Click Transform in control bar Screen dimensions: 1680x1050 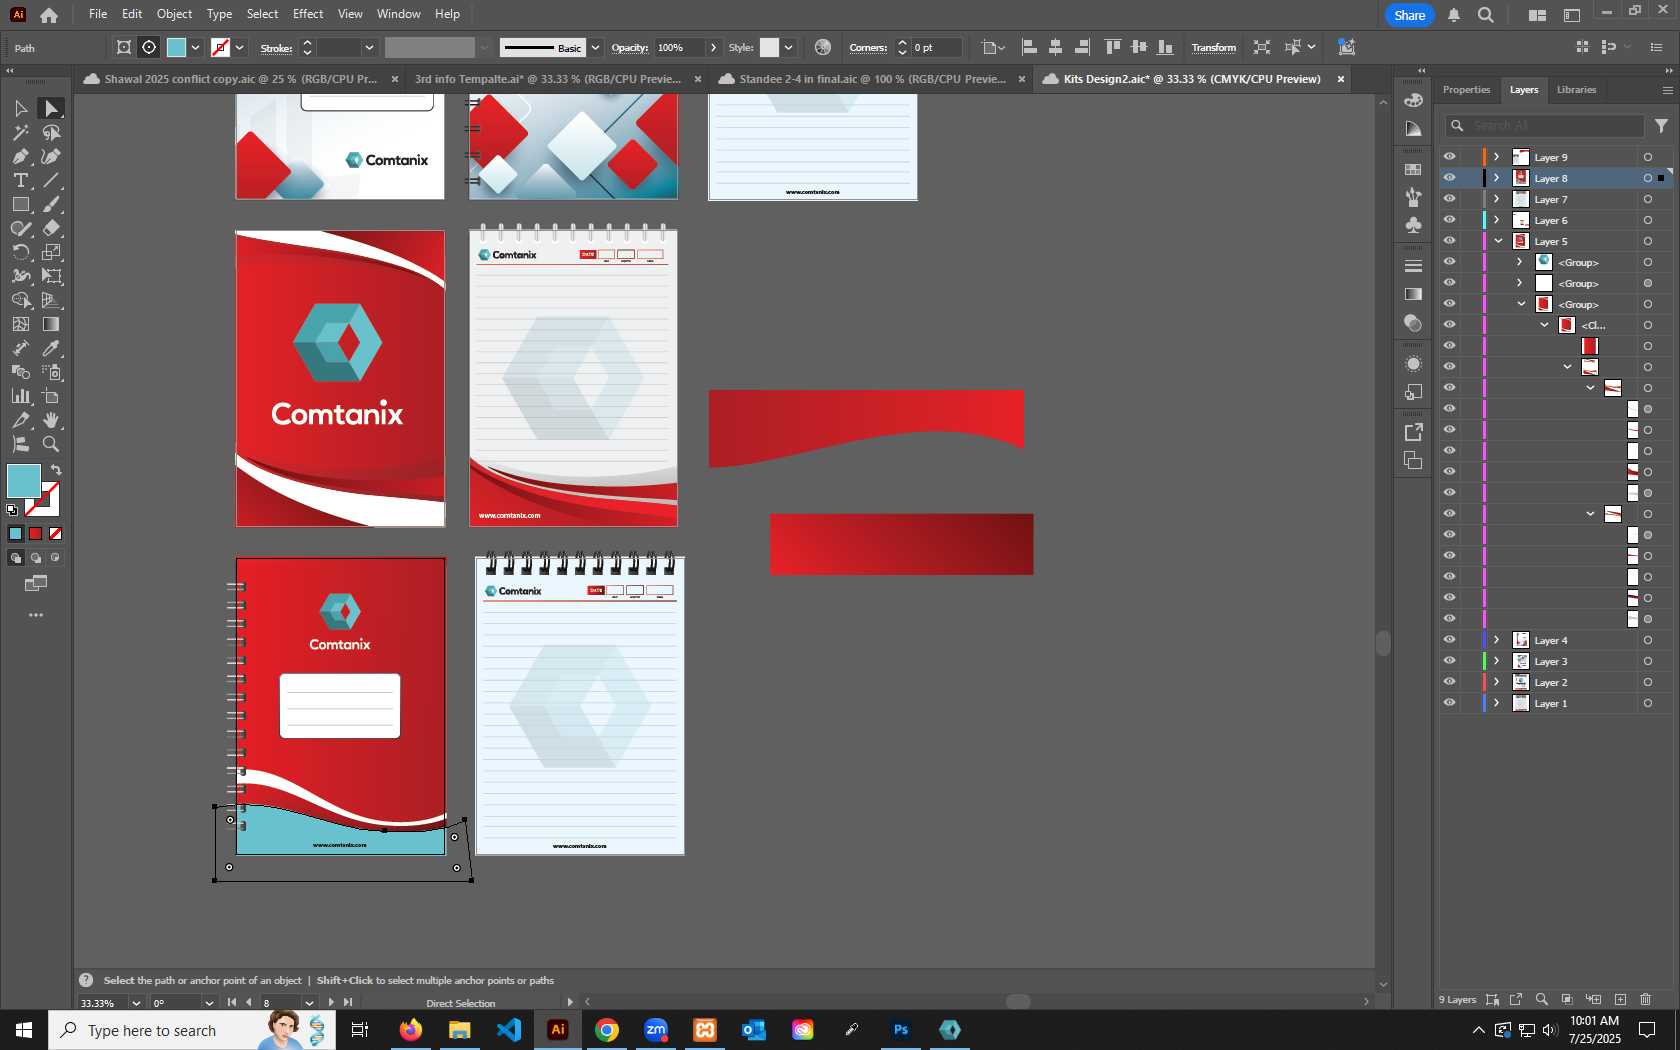coord(1214,47)
